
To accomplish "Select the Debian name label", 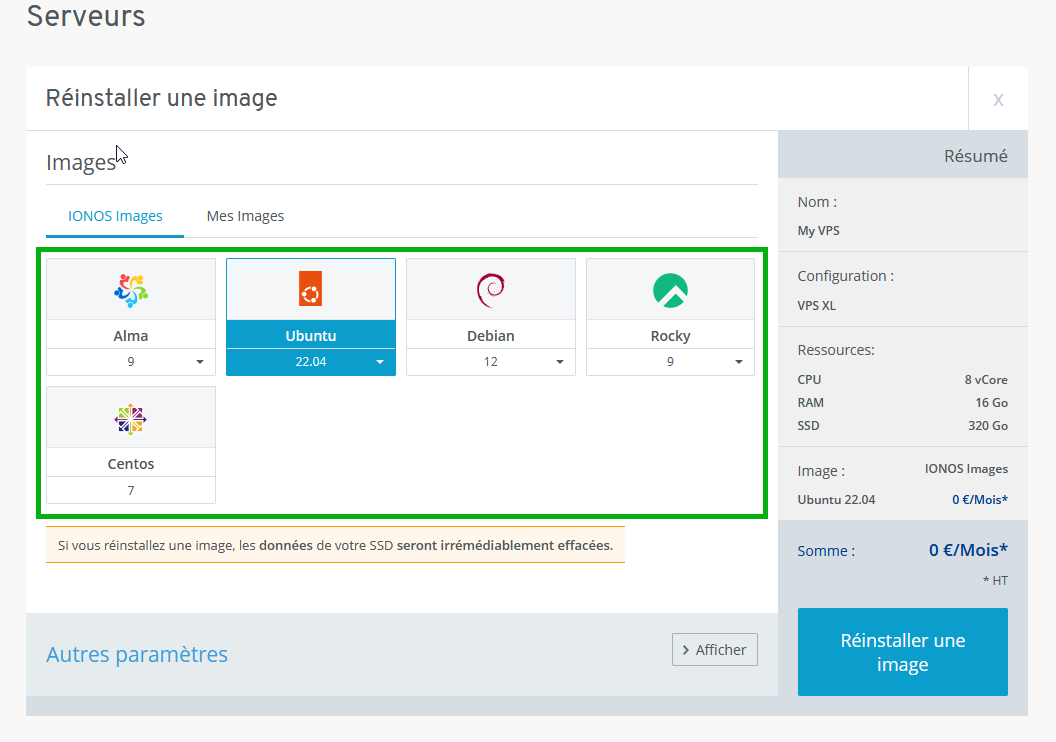I will tap(490, 335).
